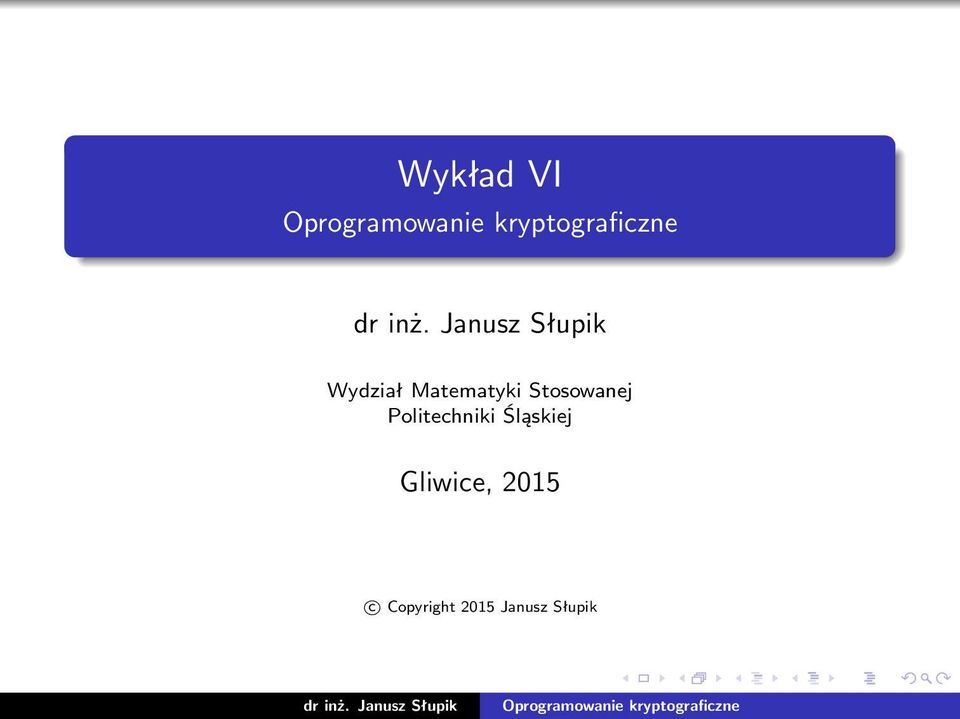960x719 pixels.
Task: Click the search magnifier icon
Action: click(x=926, y=679)
